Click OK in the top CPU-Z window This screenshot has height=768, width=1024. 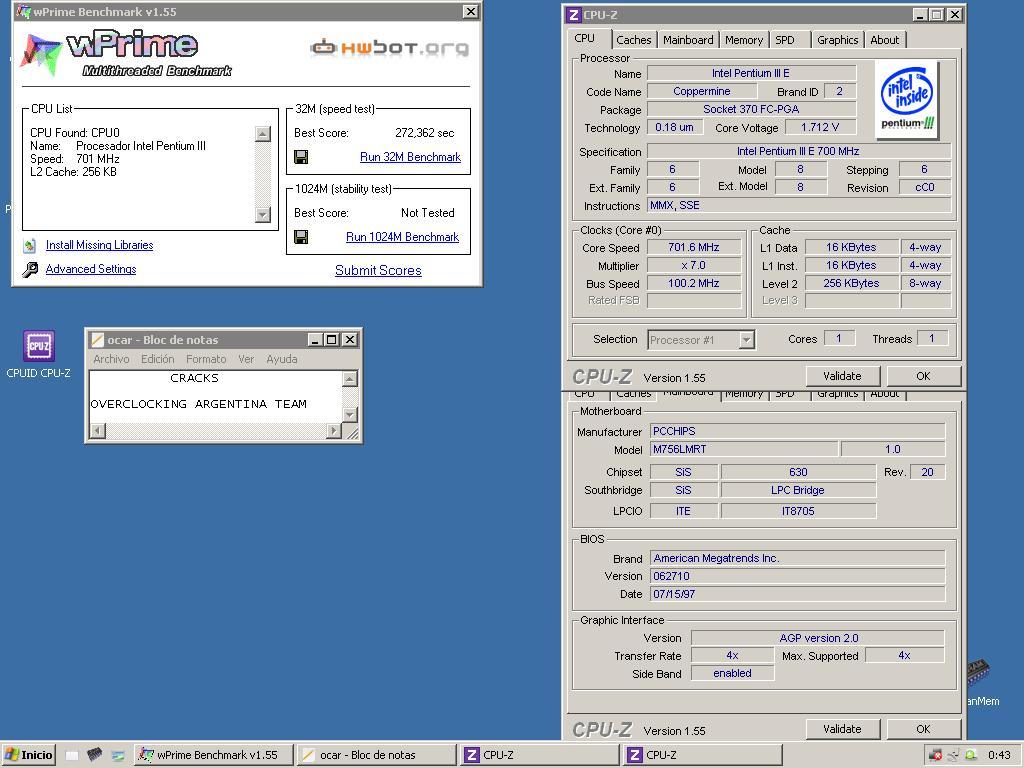[923, 376]
